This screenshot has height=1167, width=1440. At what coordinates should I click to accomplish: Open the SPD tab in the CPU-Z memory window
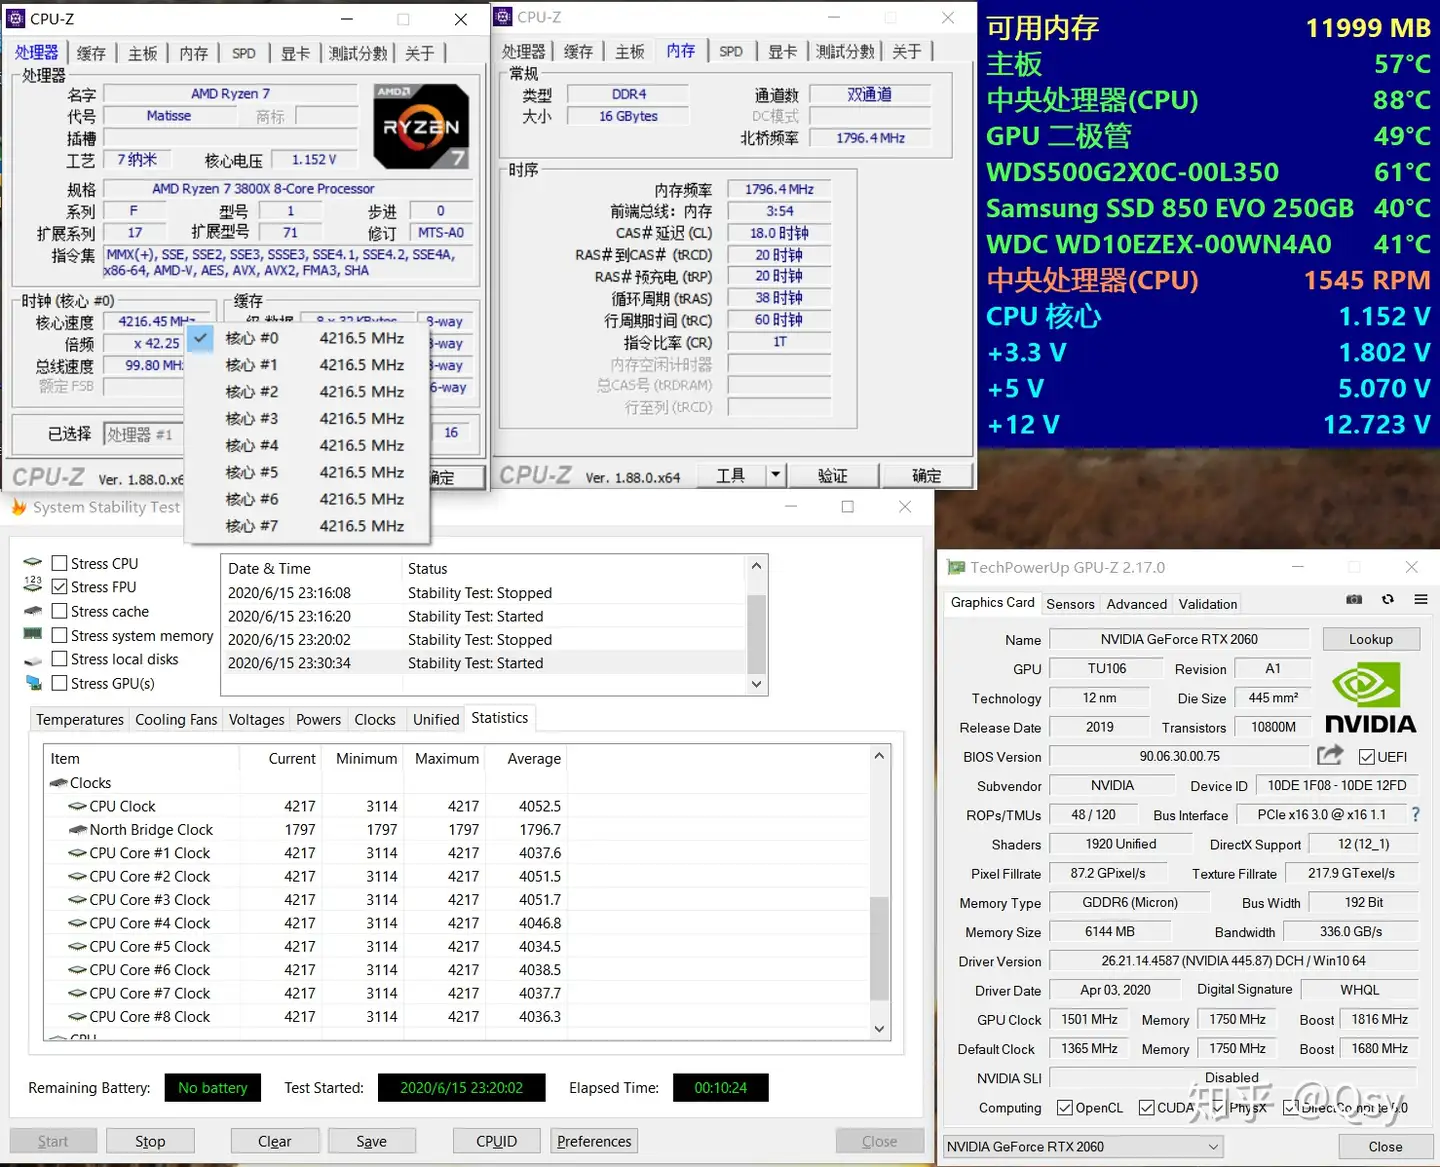(731, 51)
